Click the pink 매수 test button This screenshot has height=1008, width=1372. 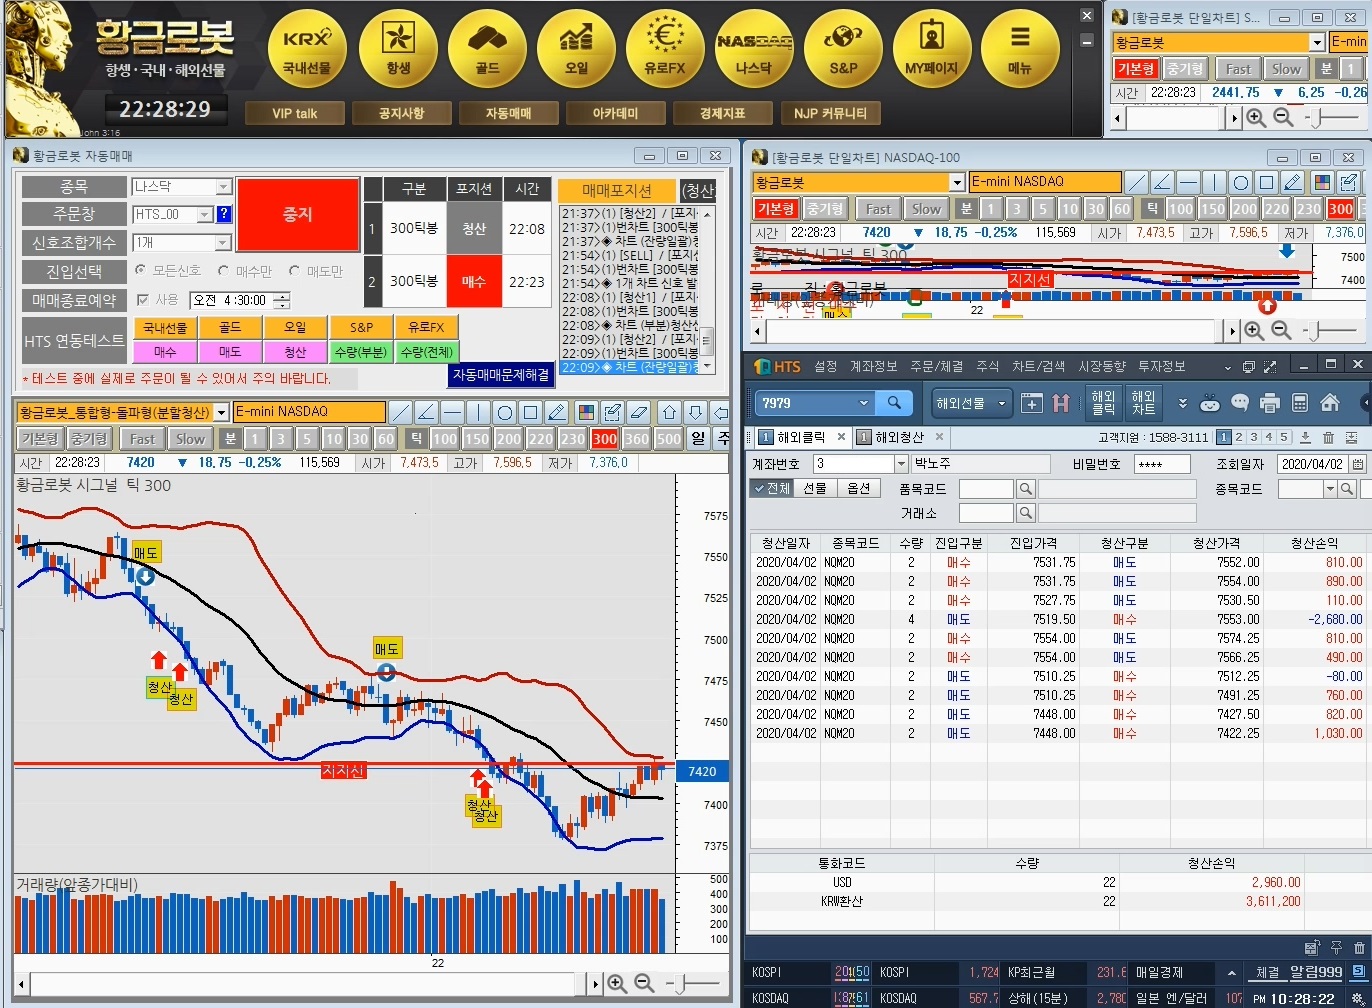tap(165, 351)
